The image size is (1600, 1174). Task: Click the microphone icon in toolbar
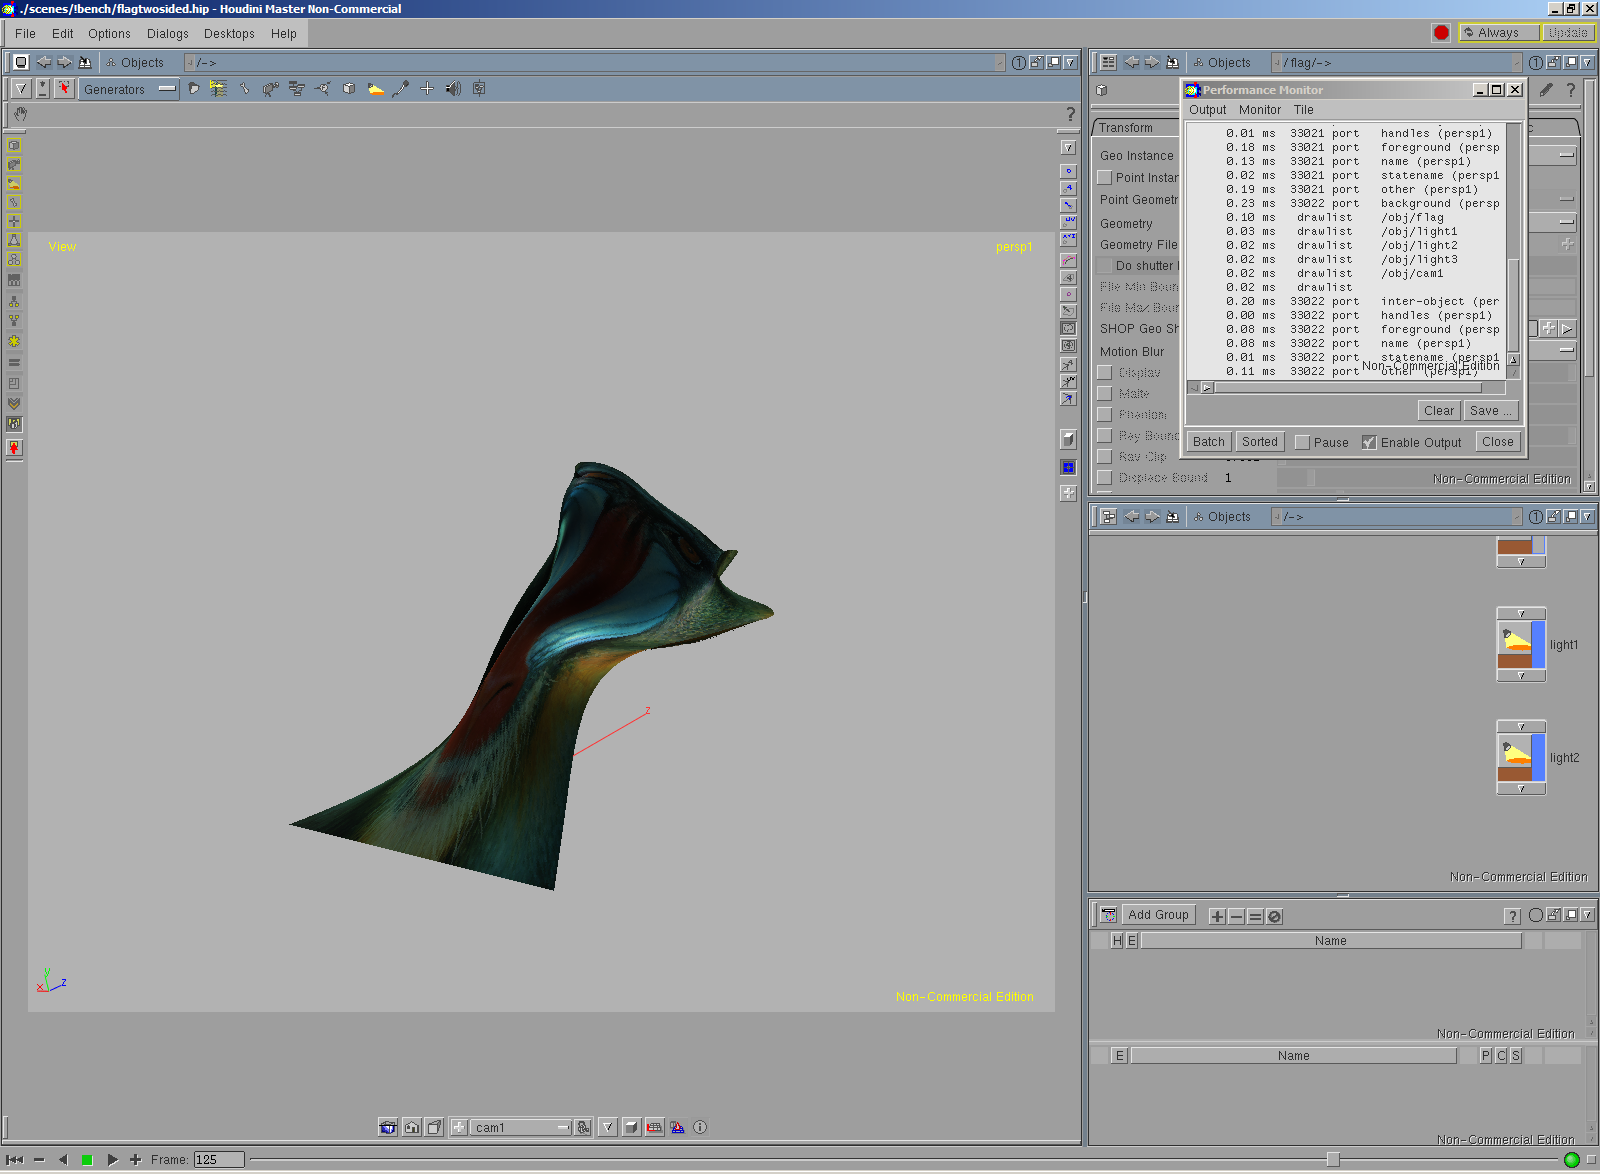tap(401, 89)
